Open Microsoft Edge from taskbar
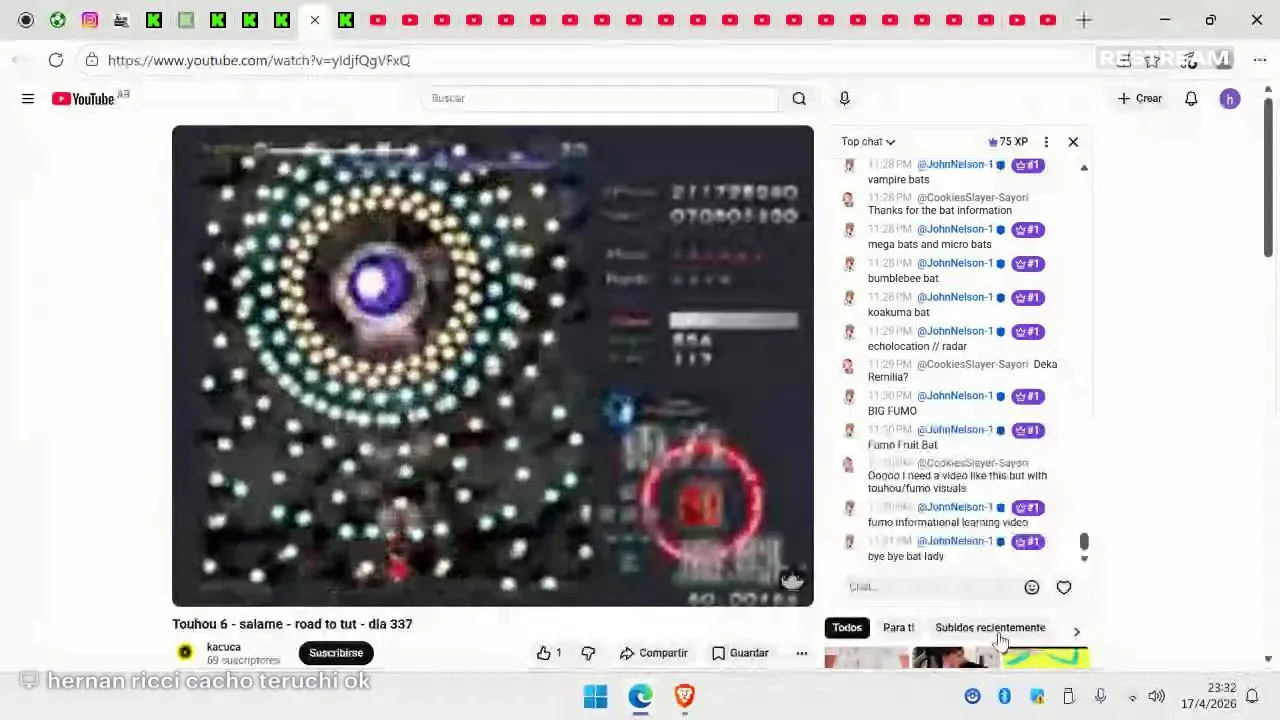 640,696
